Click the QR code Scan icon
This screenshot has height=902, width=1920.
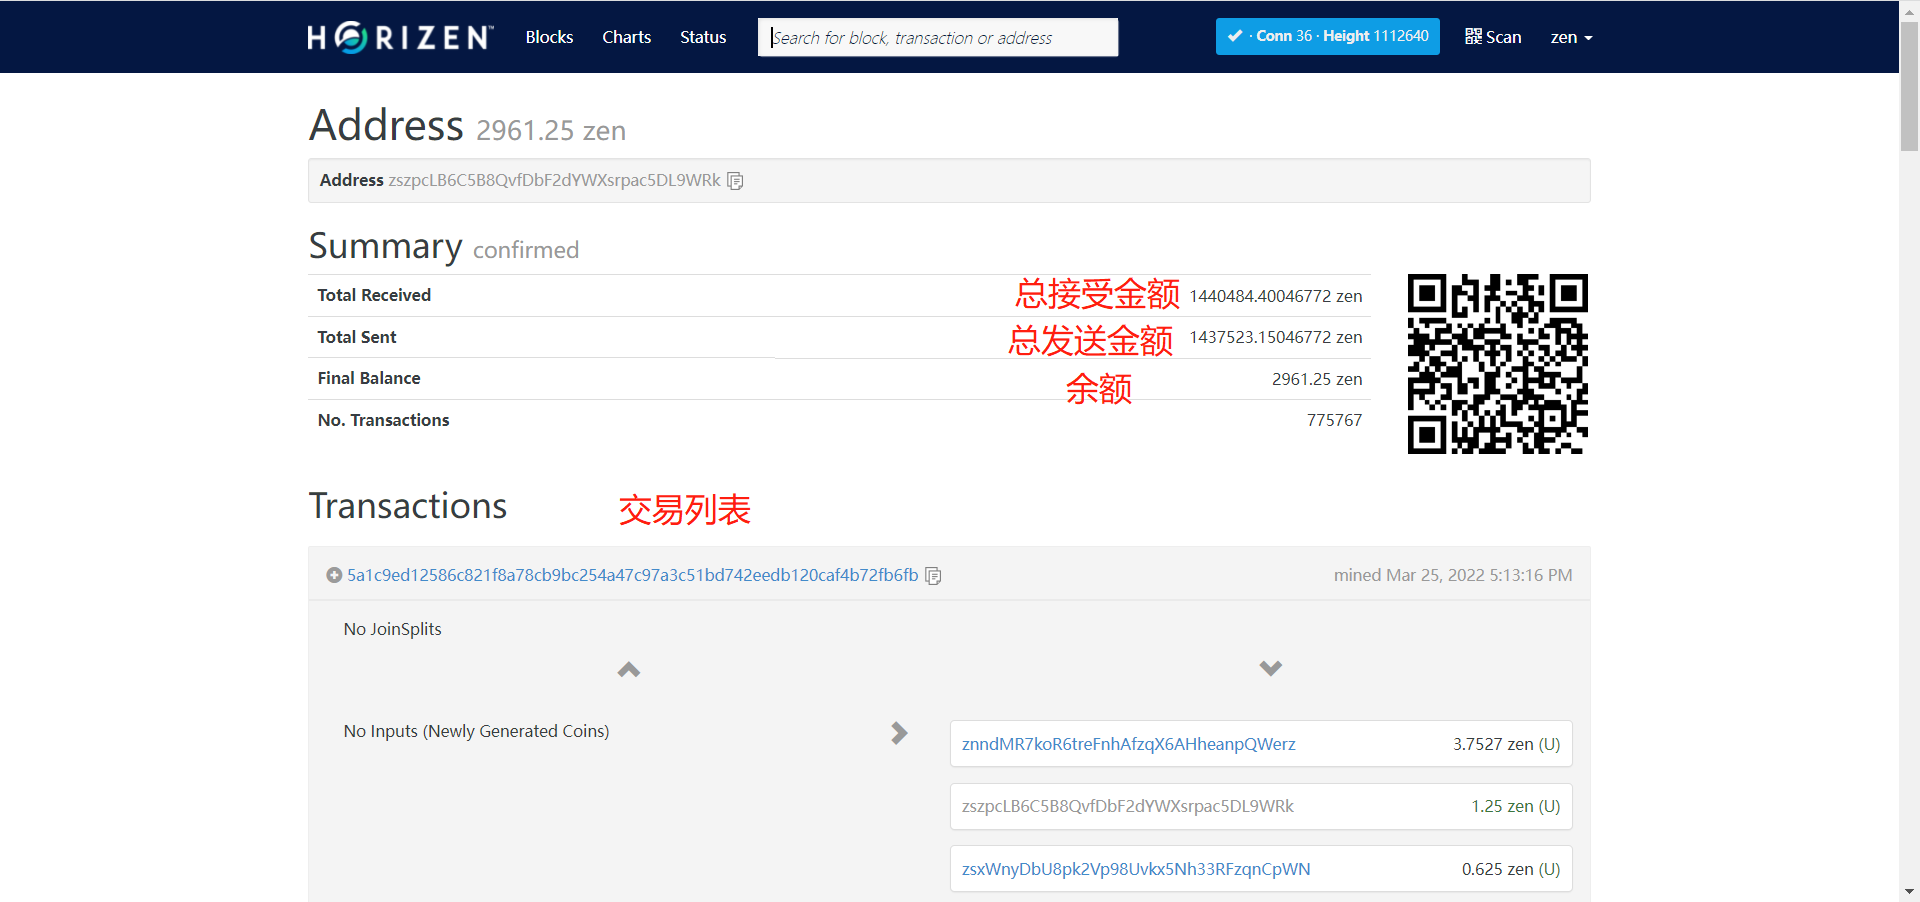click(1473, 37)
